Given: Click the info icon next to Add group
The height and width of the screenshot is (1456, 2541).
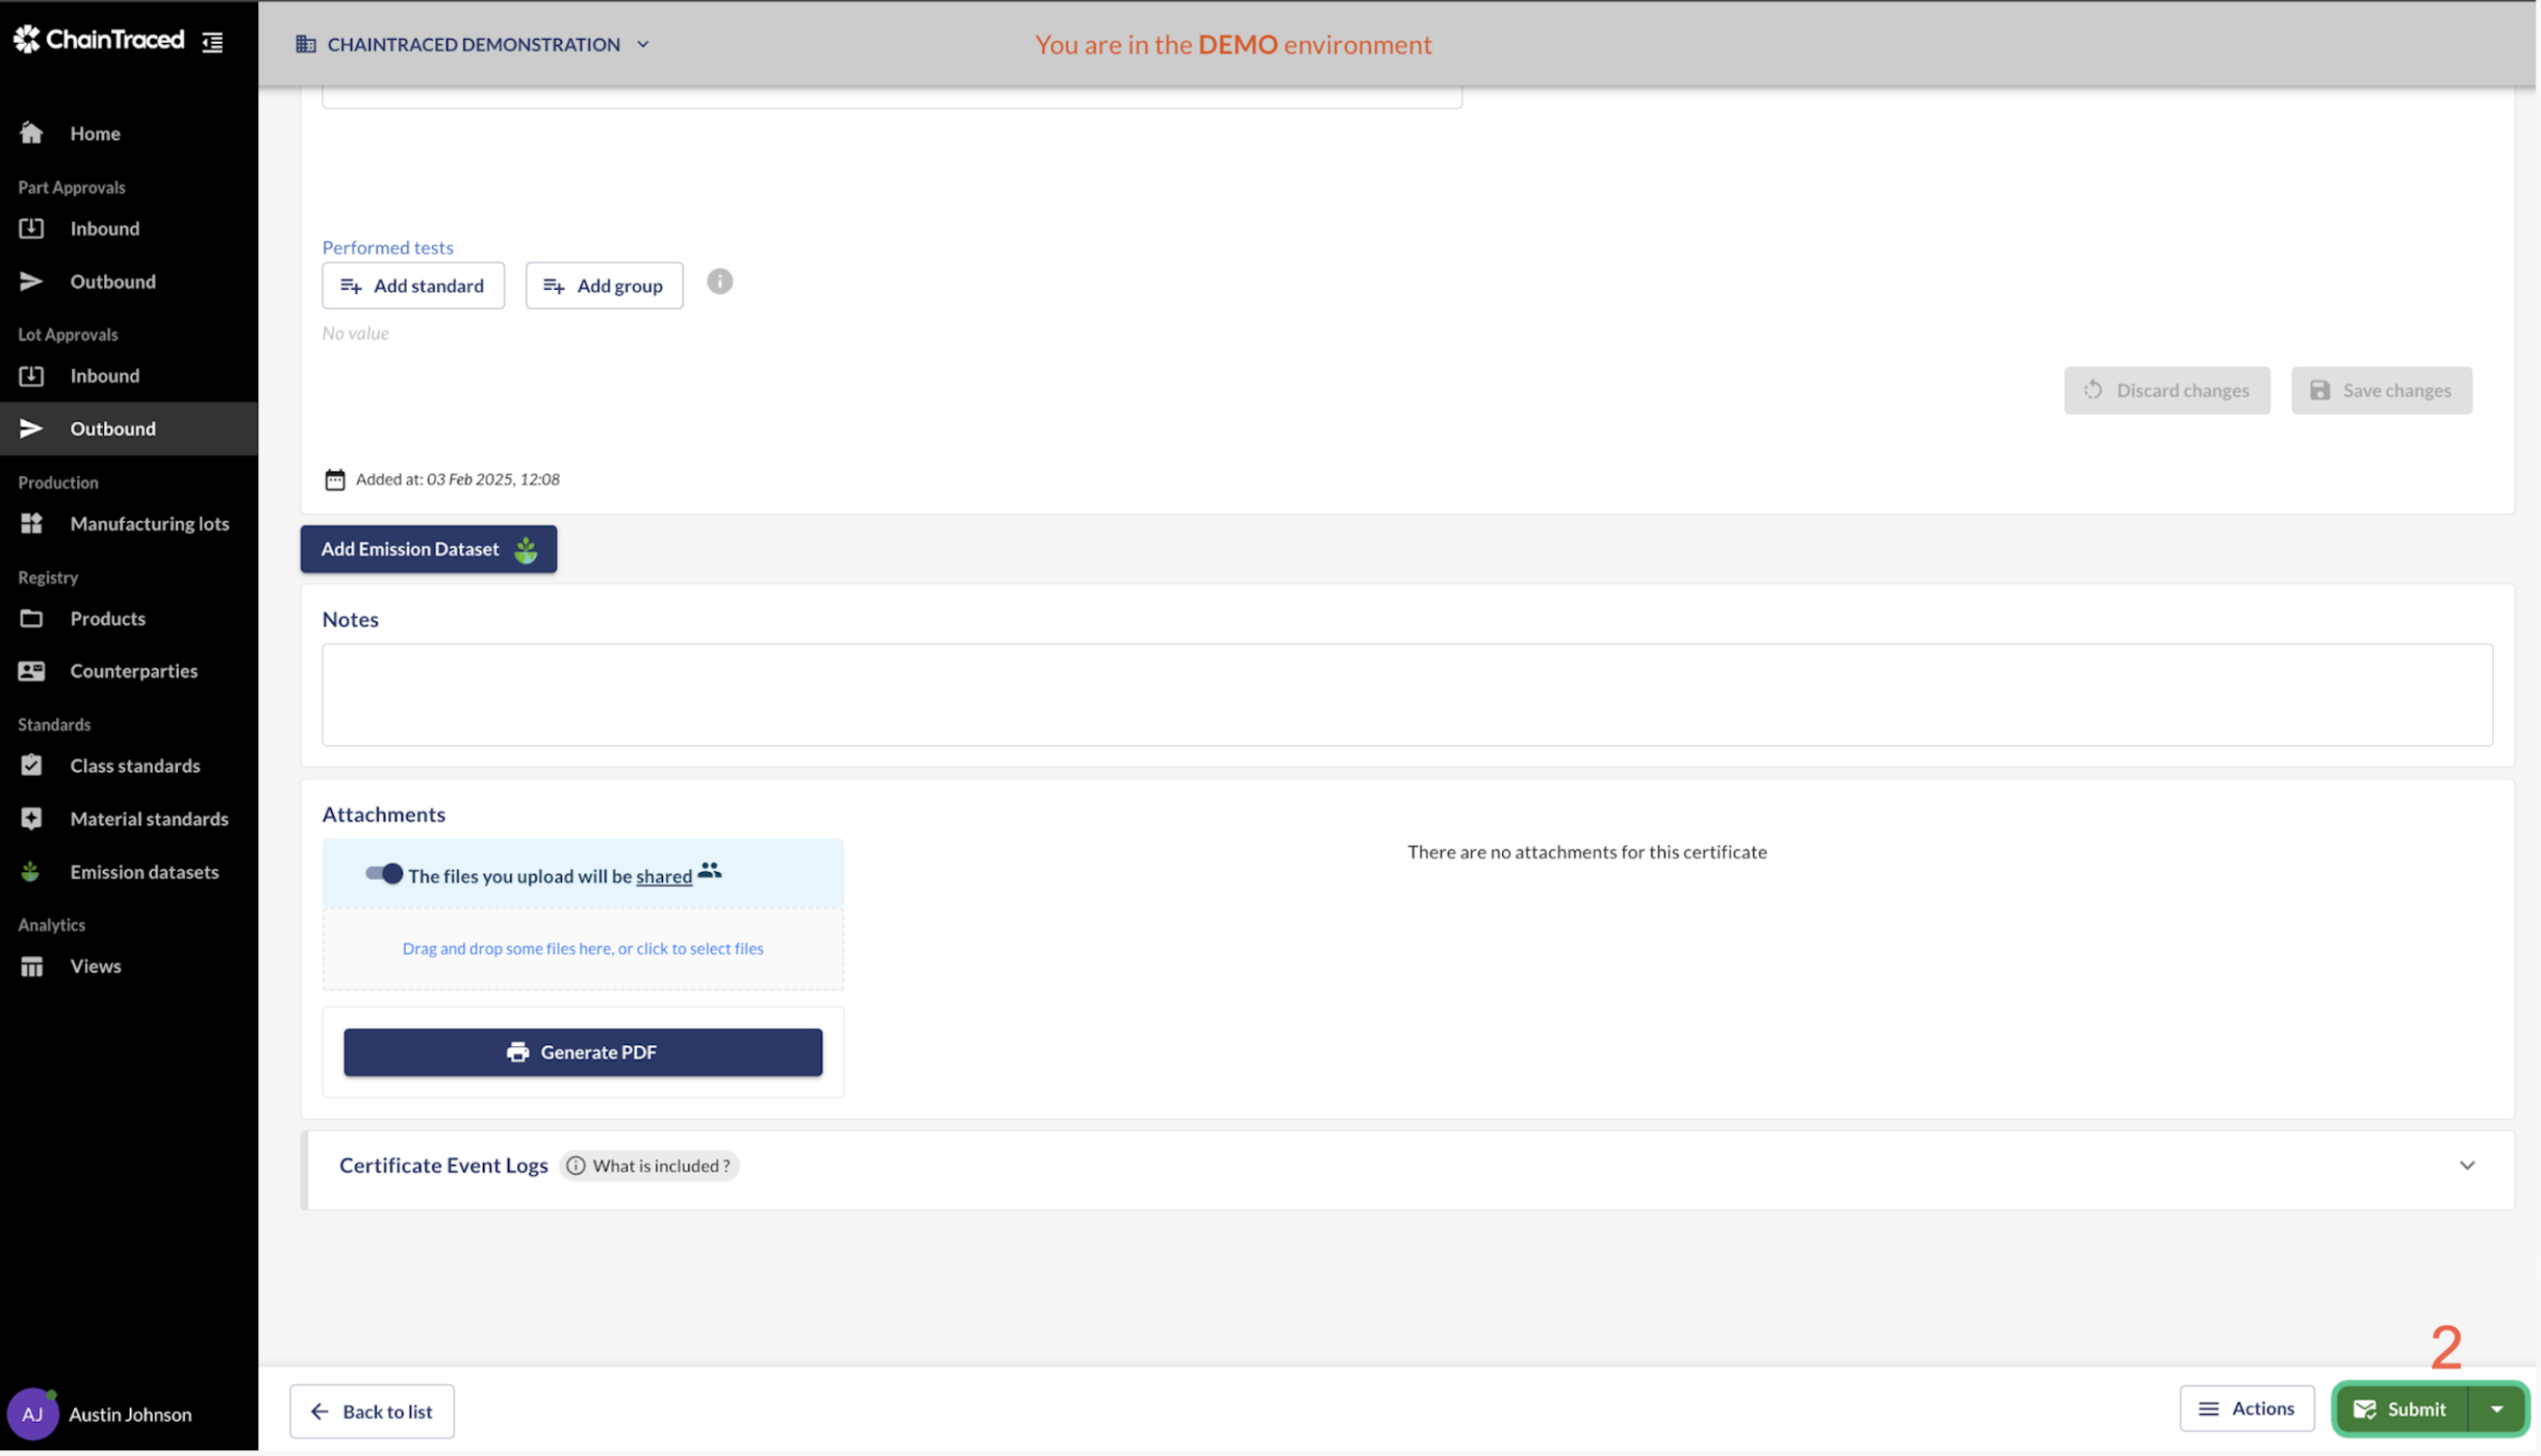Looking at the screenshot, I should pos(719,282).
